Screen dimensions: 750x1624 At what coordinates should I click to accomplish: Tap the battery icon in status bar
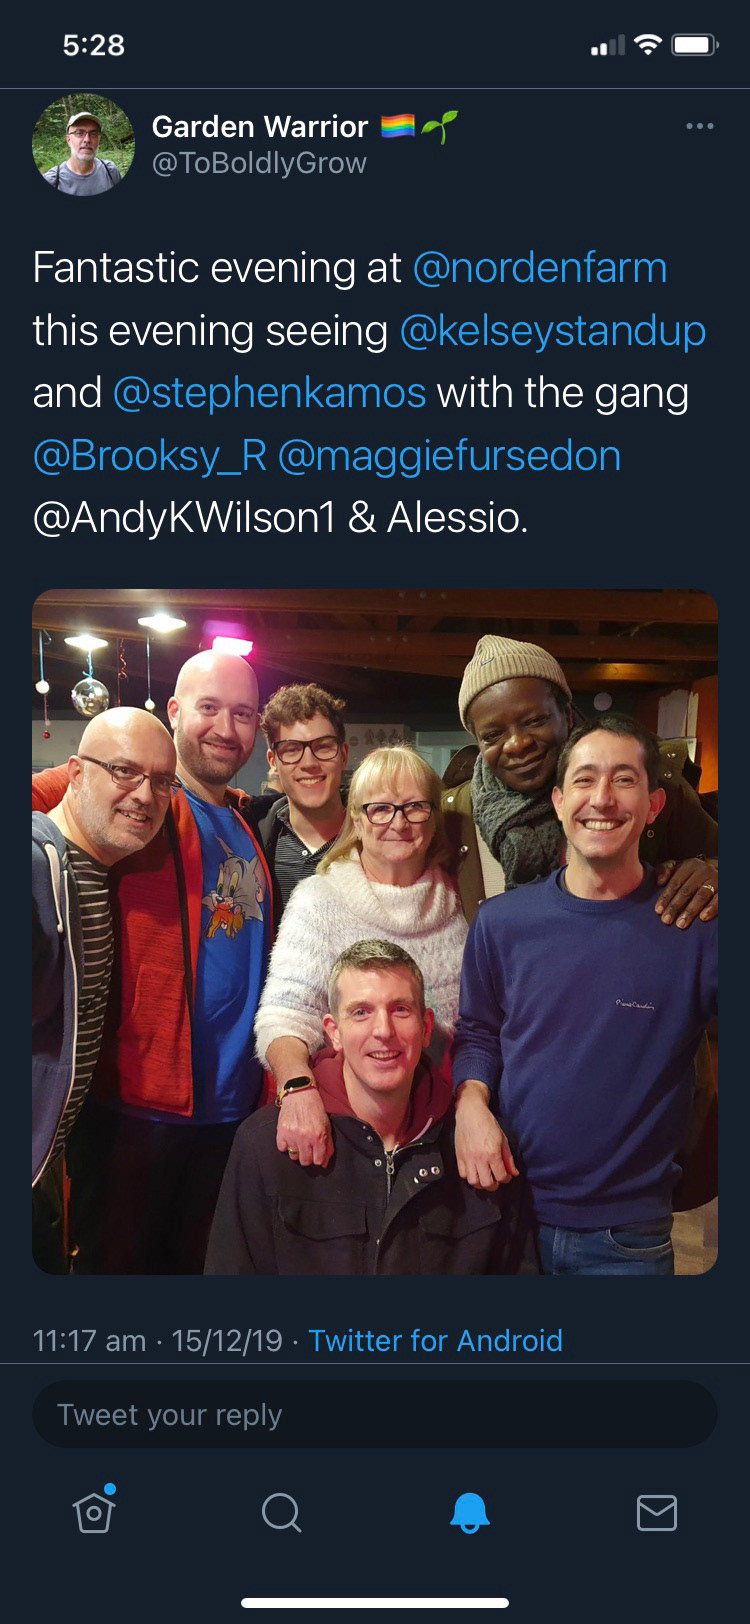695,45
